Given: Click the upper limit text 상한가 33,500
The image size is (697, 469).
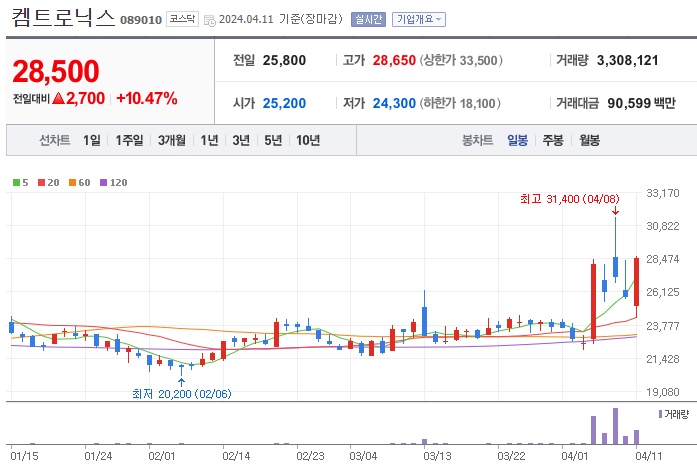Looking at the screenshot, I should point(461,60).
